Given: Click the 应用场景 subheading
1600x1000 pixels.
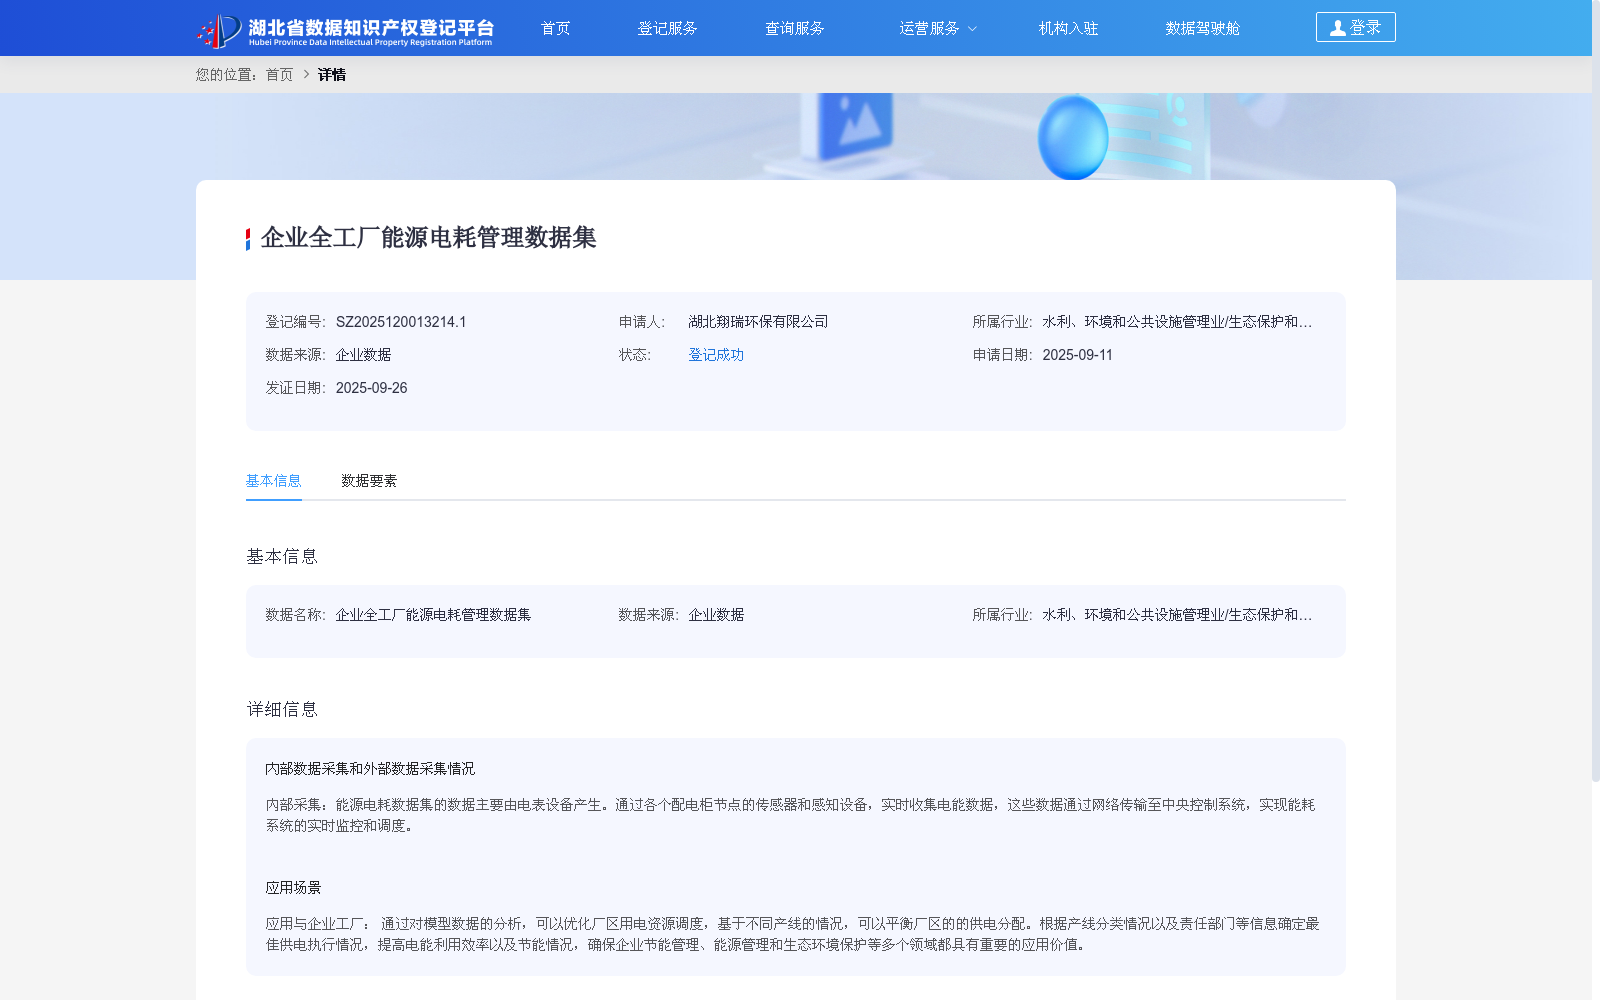Looking at the screenshot, I should (x=293, y=888).
